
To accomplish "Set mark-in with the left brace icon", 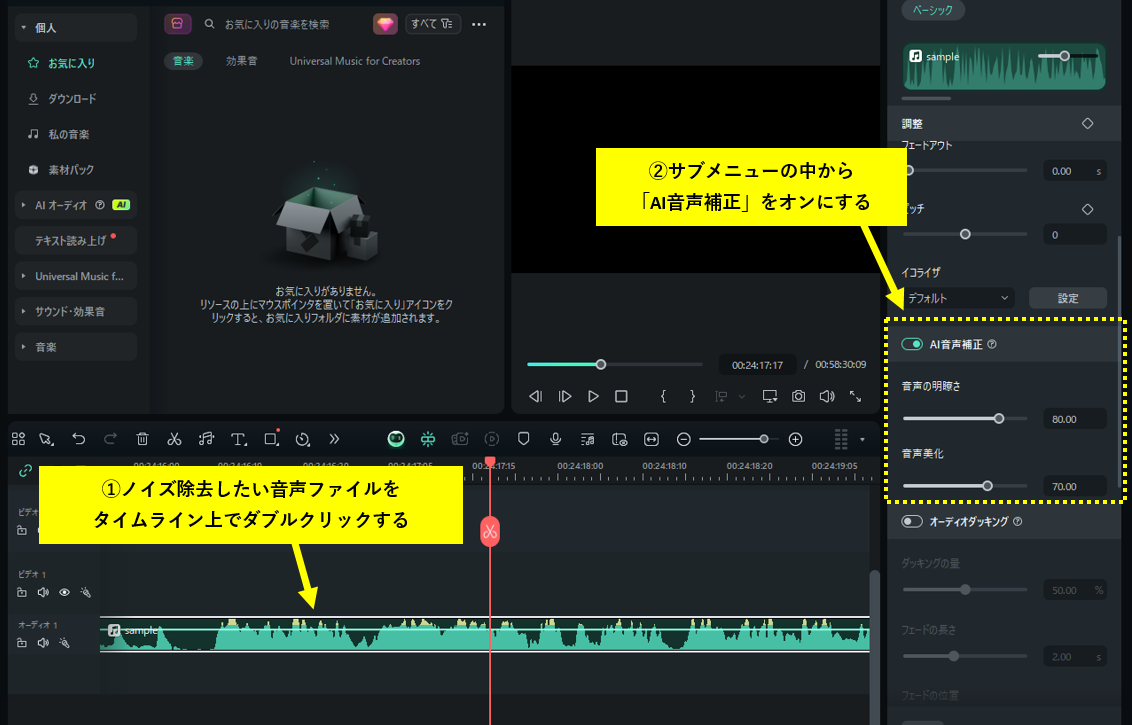I will (x=663, y=396).
